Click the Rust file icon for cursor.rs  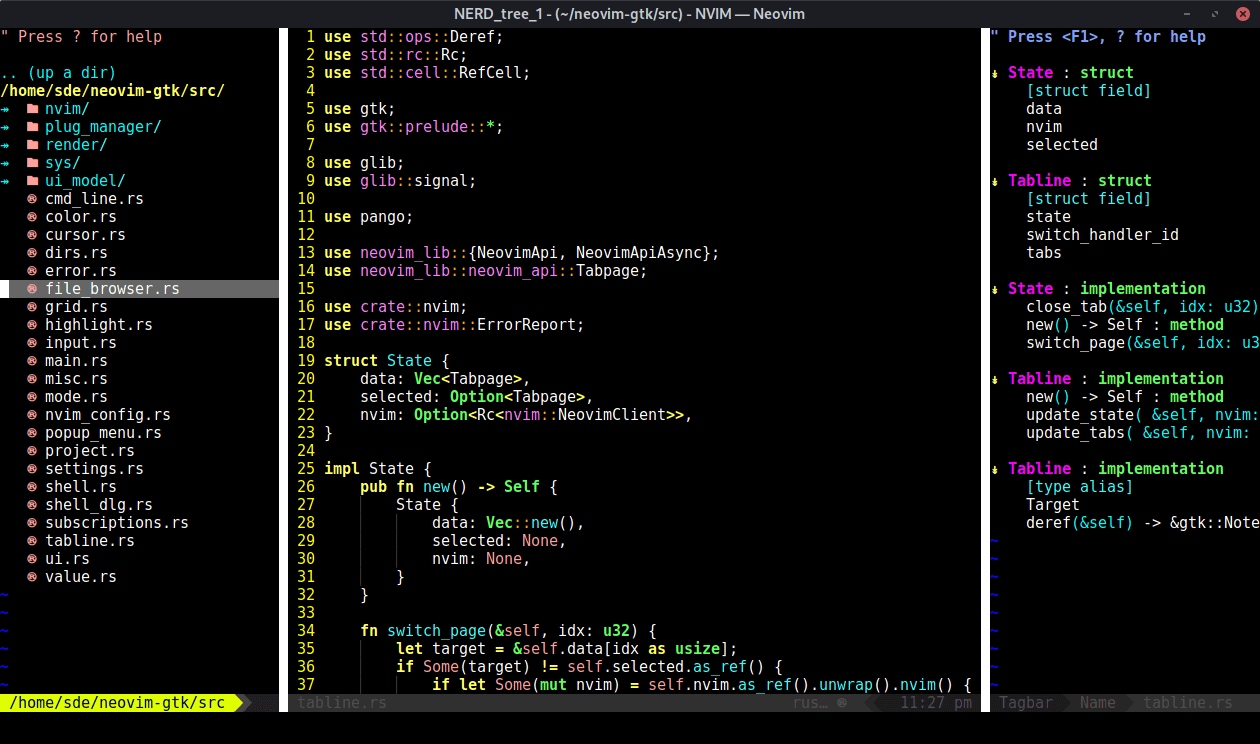tap(32, 235)
